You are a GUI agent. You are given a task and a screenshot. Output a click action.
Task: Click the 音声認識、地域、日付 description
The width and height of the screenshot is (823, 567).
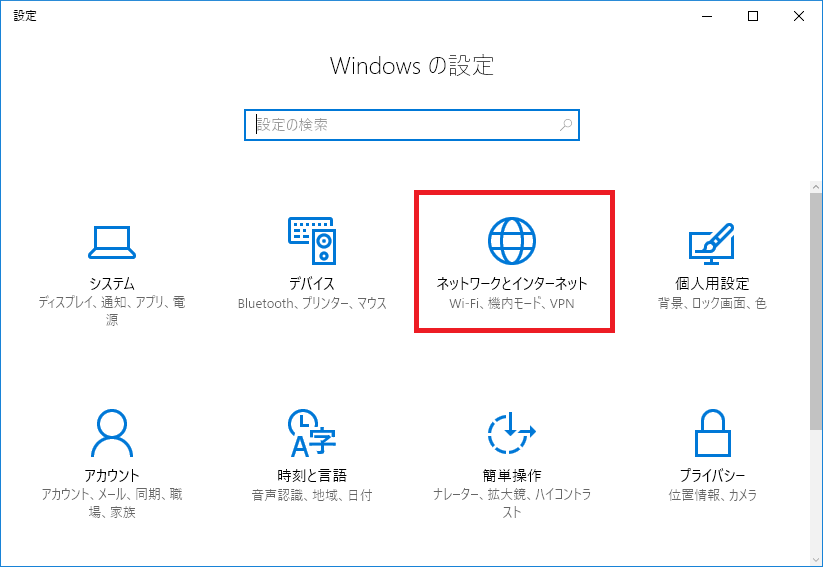[x=312, y=495]
